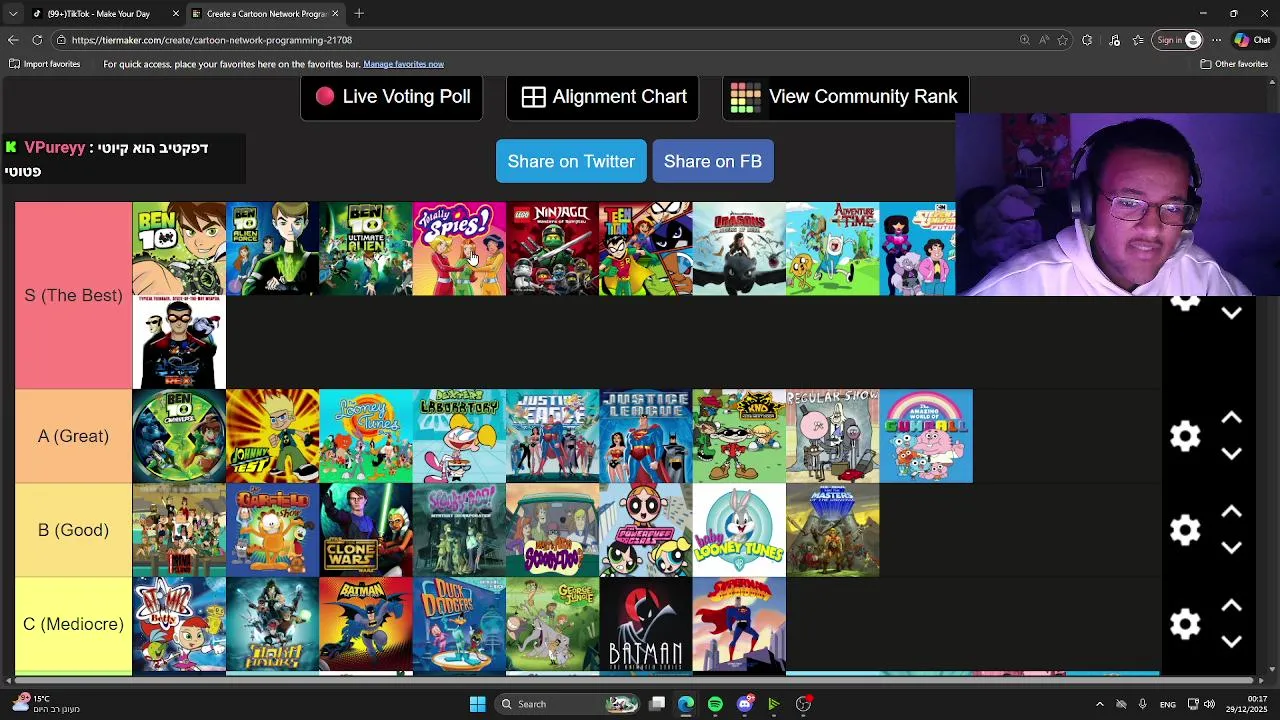Move B (Good) tier up
This screenshot has height=720, width=1280.
1231,512
